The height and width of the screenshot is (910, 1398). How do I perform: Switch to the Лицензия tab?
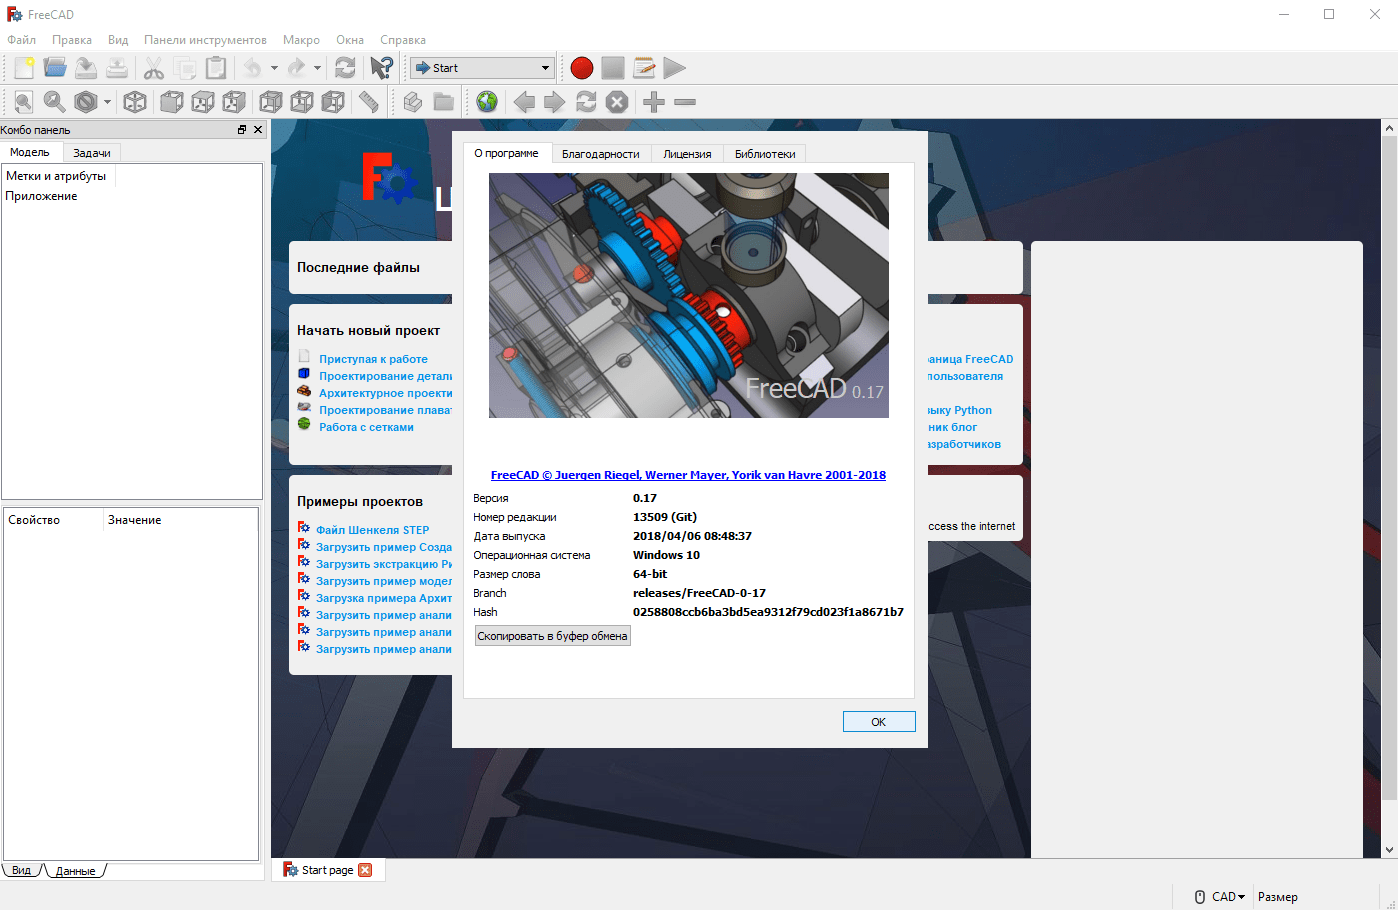pos(687,154)
